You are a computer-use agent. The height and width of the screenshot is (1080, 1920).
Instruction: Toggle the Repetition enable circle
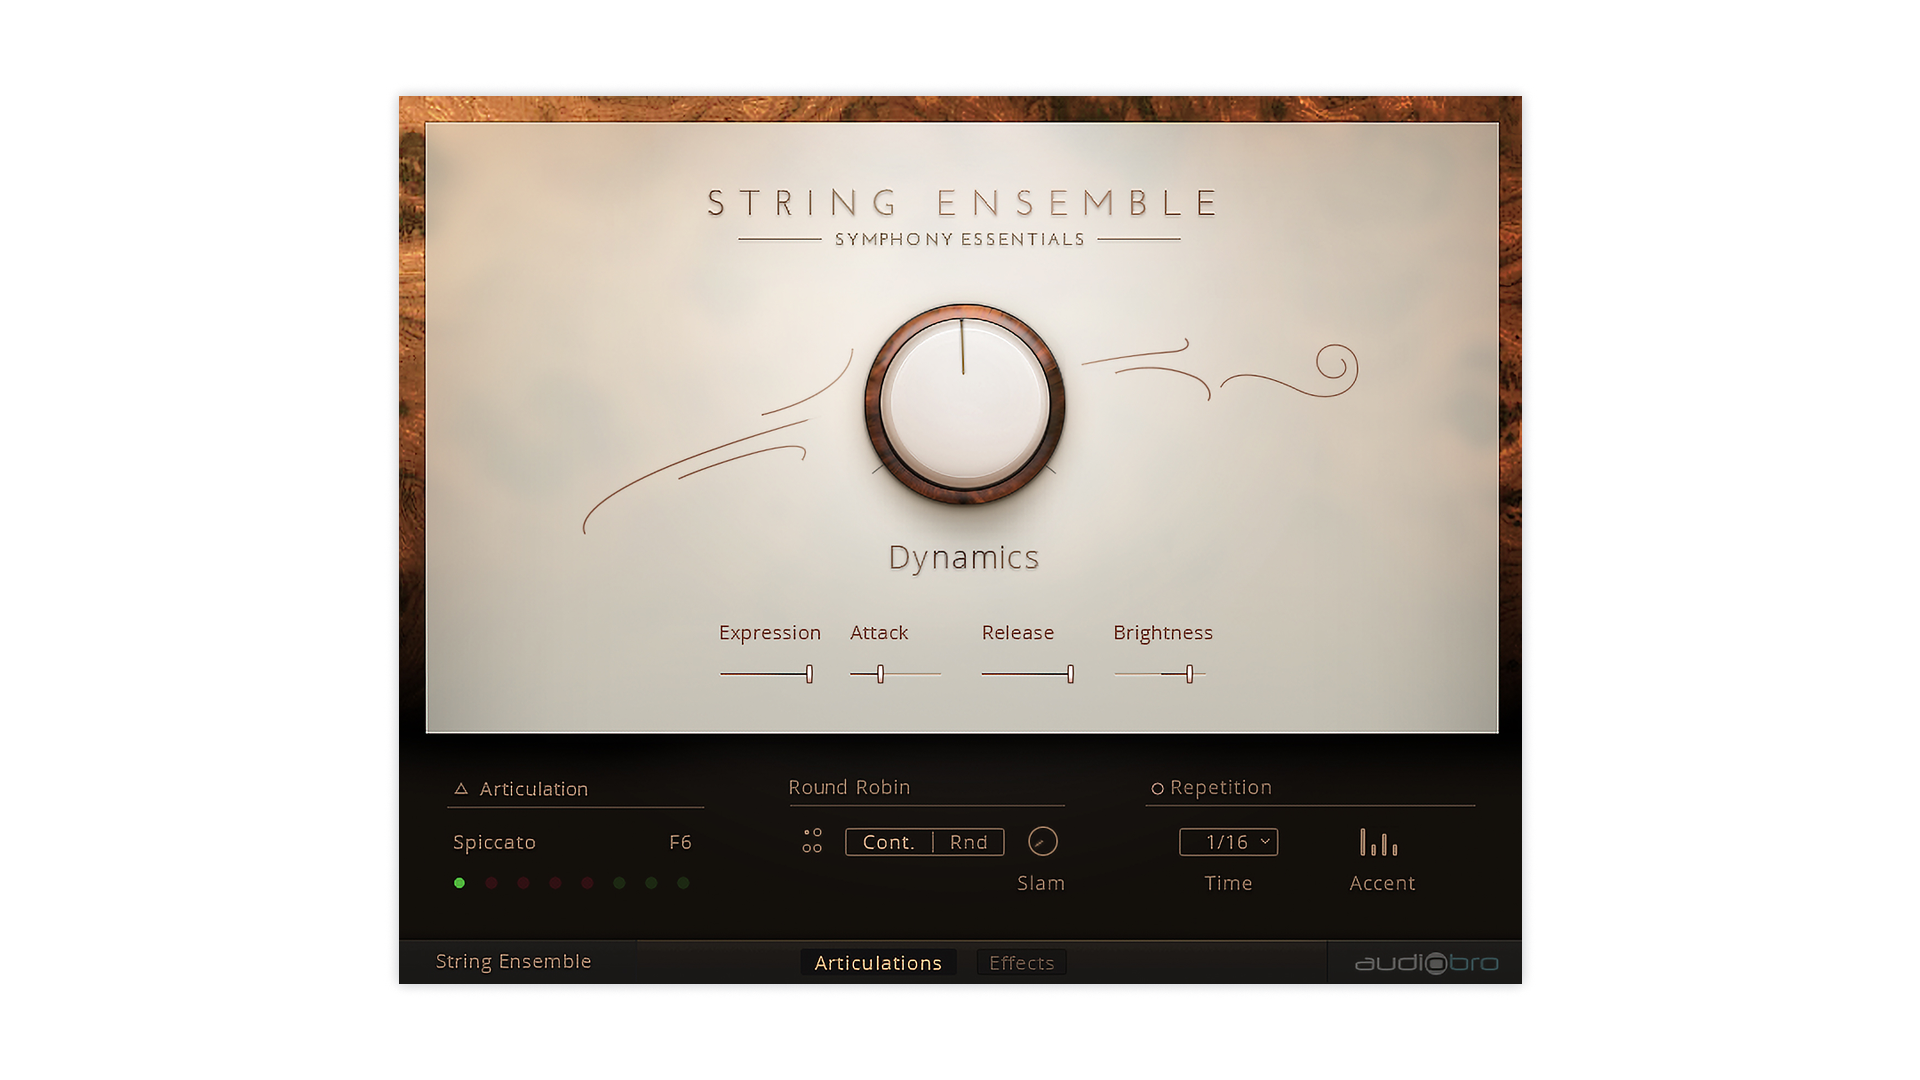(x=1157, y=789)
